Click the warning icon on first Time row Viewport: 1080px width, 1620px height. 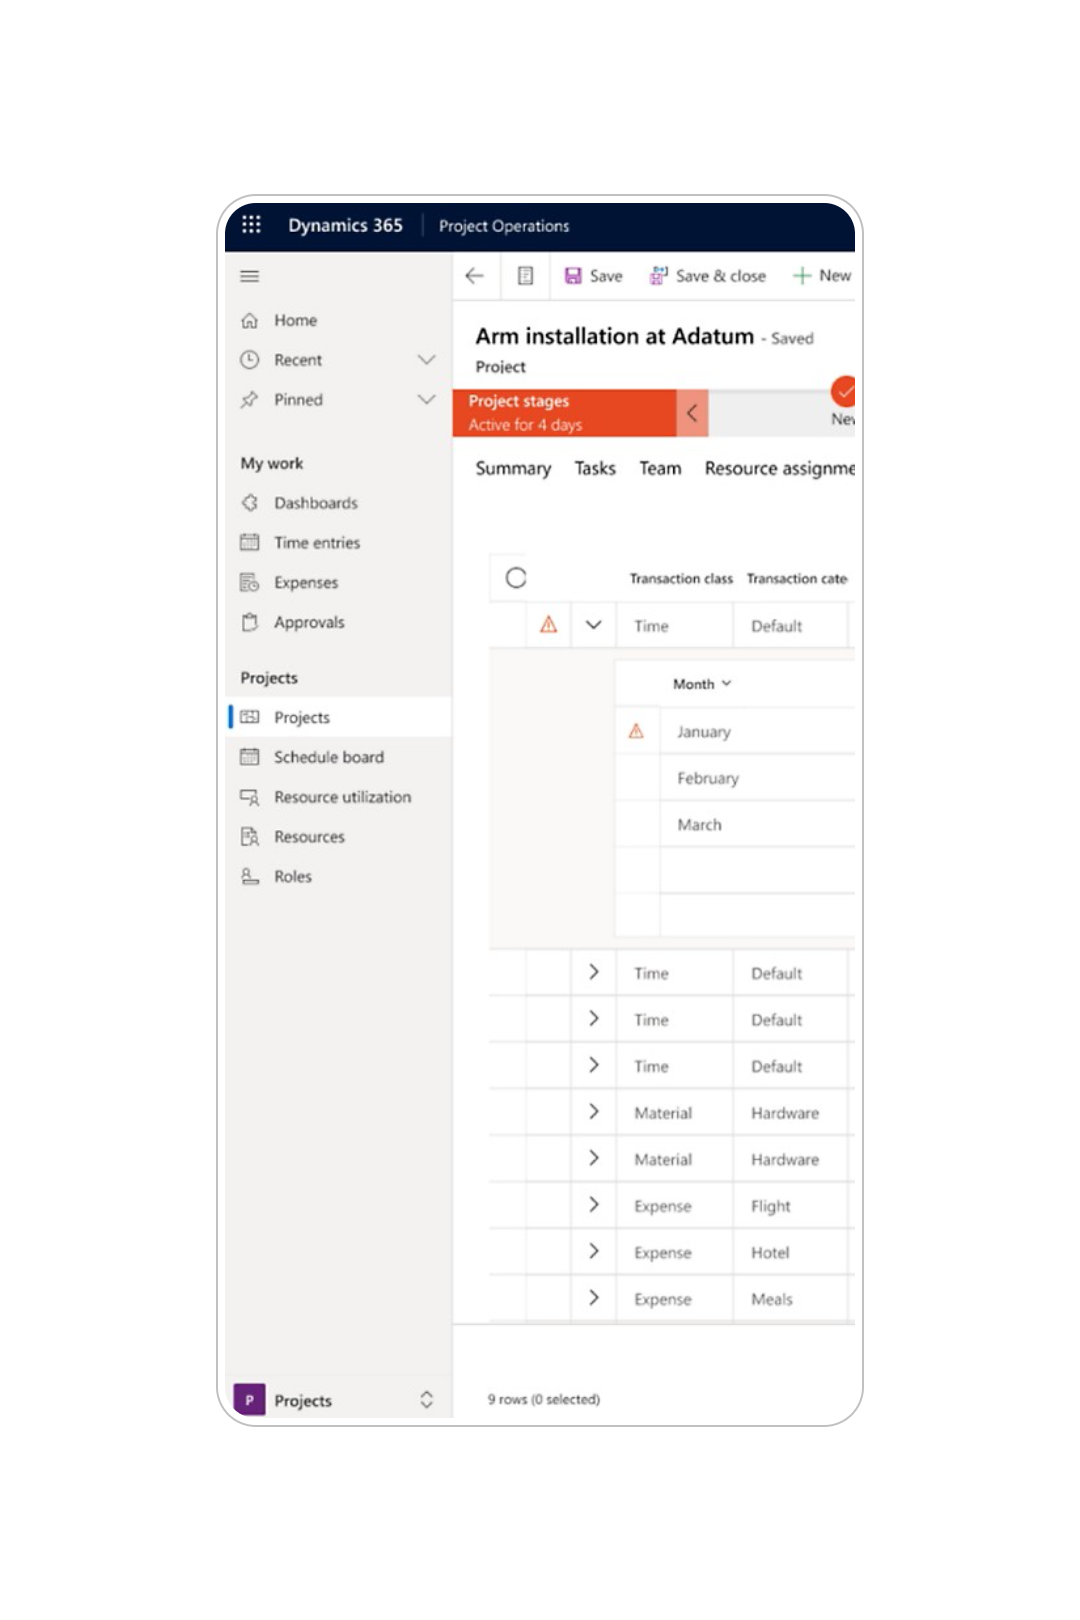pos(549,625)
